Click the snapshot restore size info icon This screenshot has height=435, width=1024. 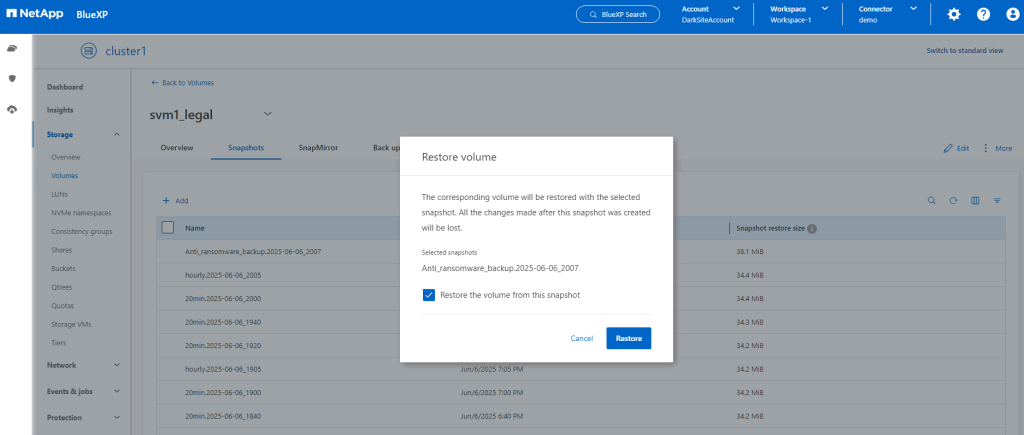pos(812,228)
